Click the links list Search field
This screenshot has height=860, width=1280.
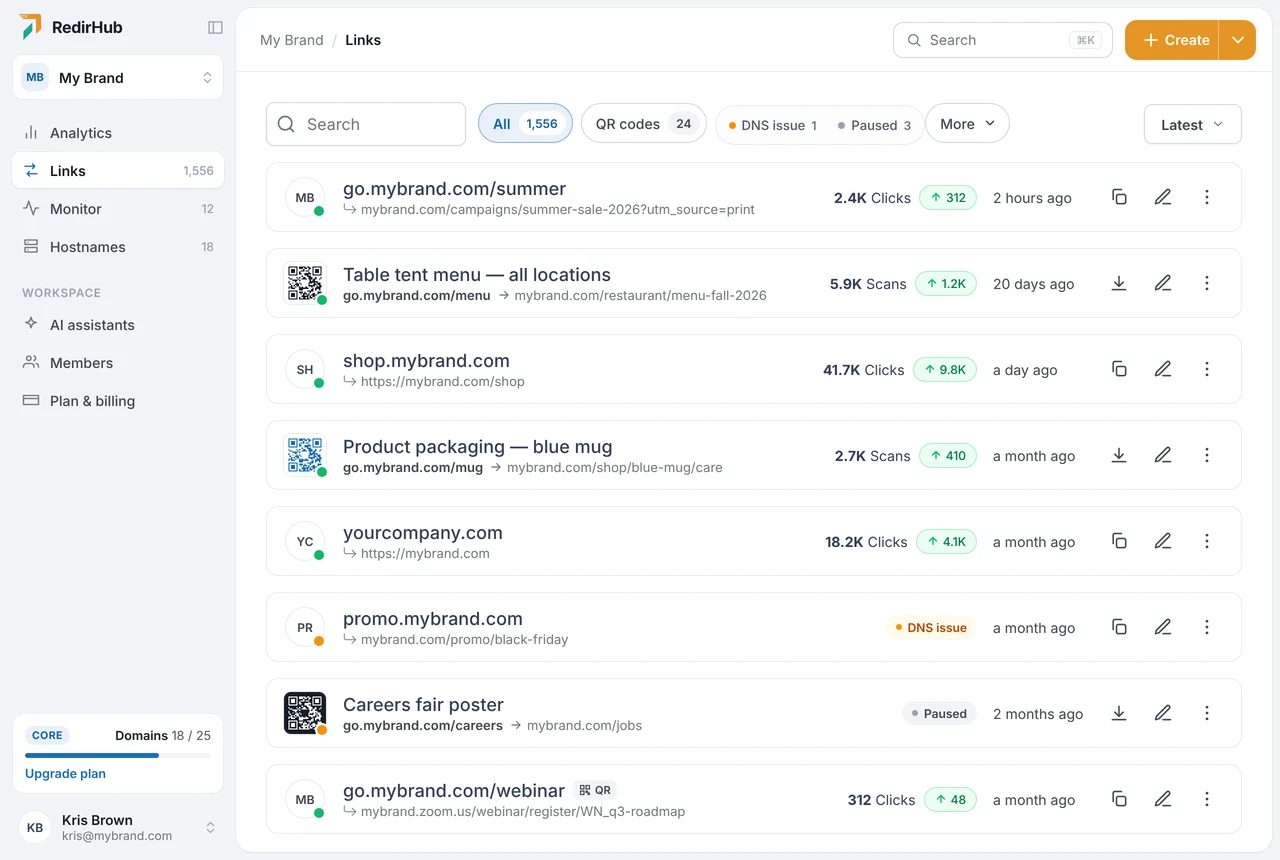click(366, 124)
